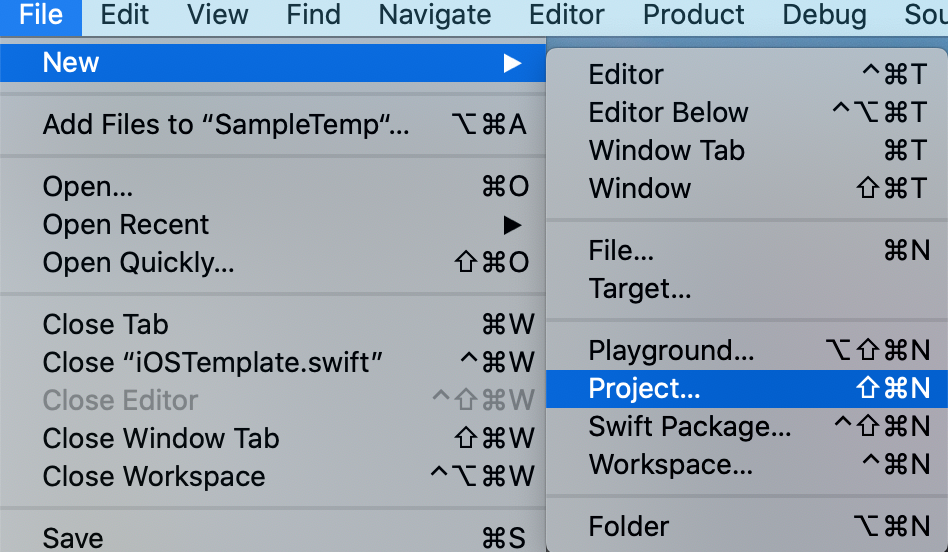Open a new Window Tab

coord(747,151)
